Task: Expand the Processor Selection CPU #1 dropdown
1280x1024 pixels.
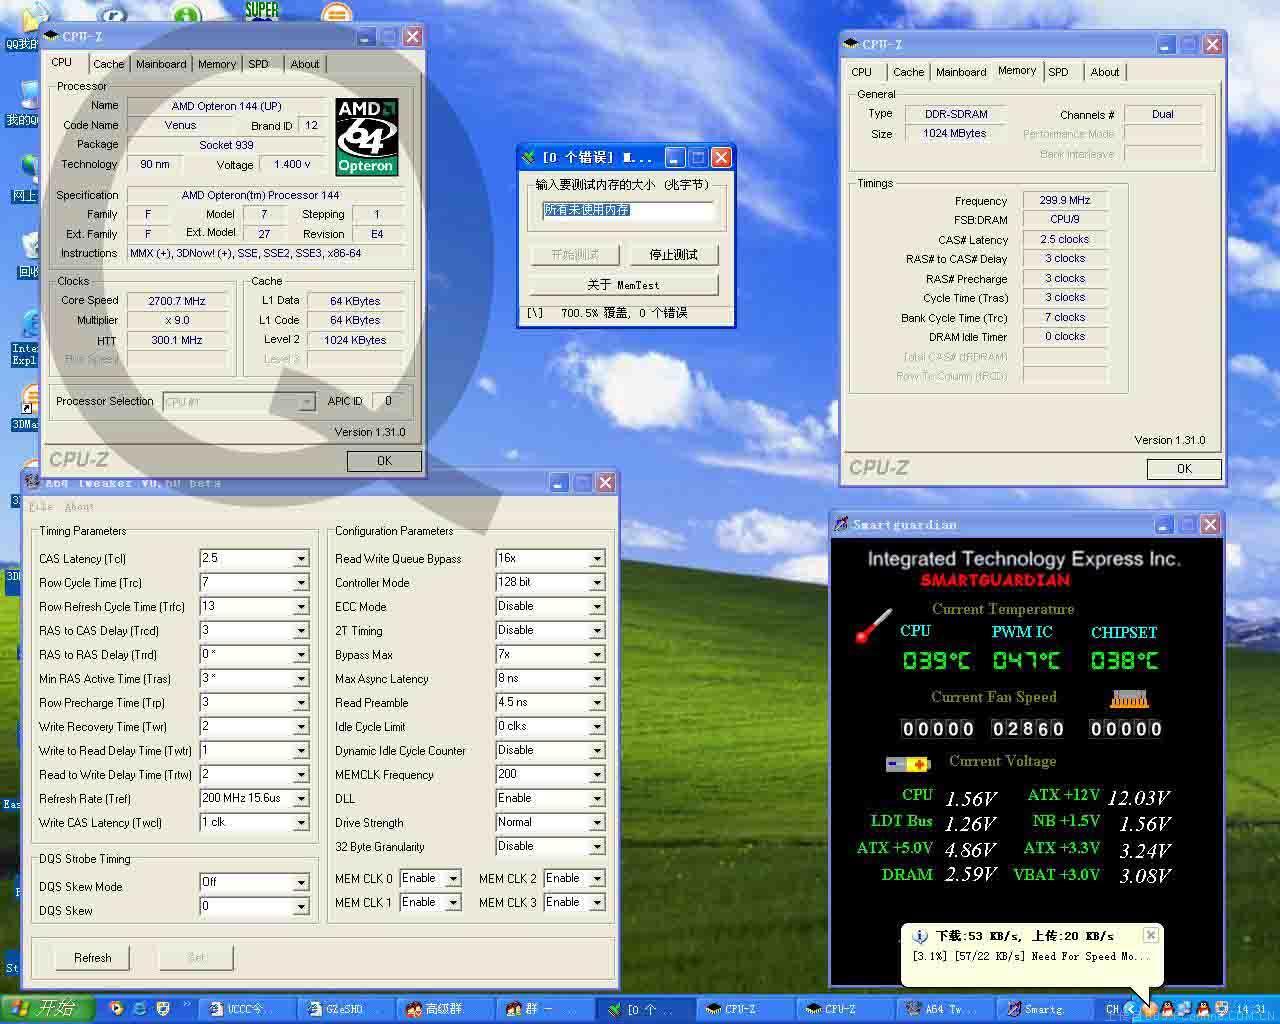Action: (x=306, y=402)
